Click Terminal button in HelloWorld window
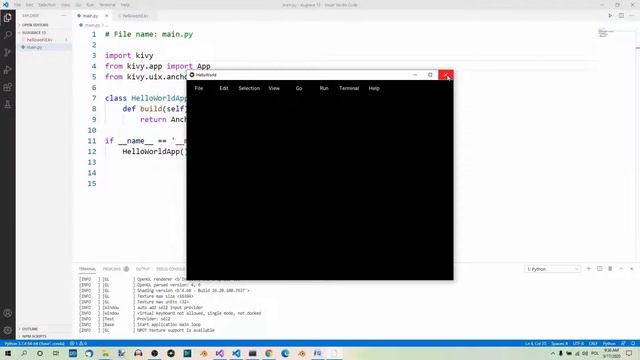 click(x=349, y=88)
